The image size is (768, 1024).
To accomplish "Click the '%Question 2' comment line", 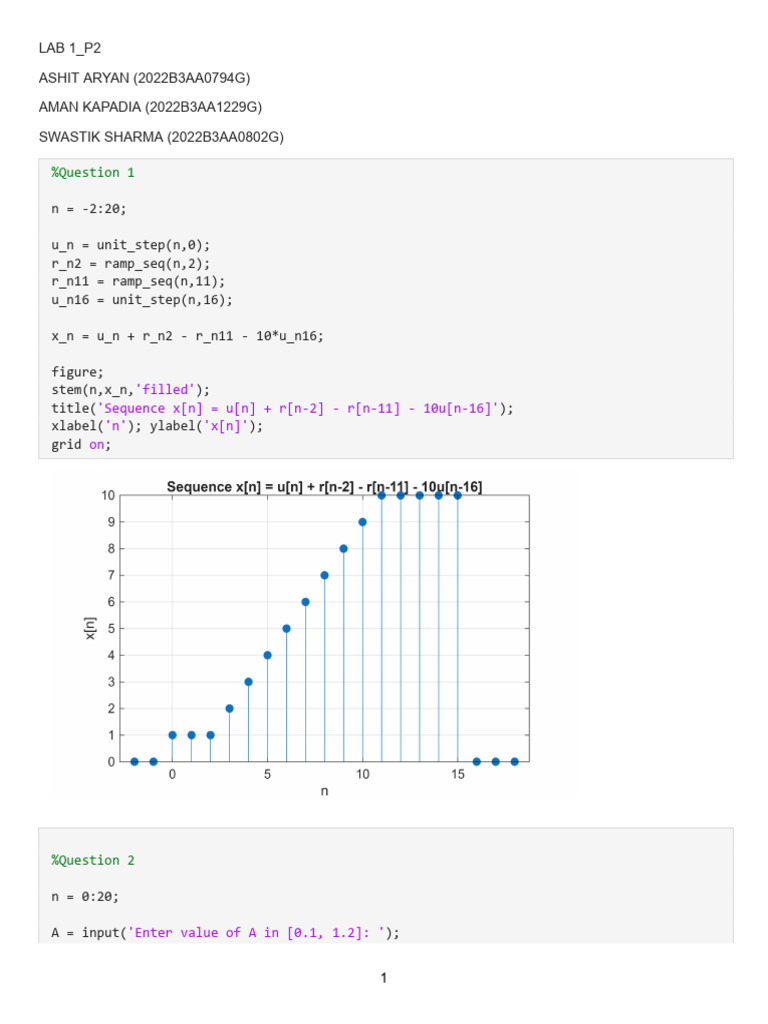I will pos(93,861).
